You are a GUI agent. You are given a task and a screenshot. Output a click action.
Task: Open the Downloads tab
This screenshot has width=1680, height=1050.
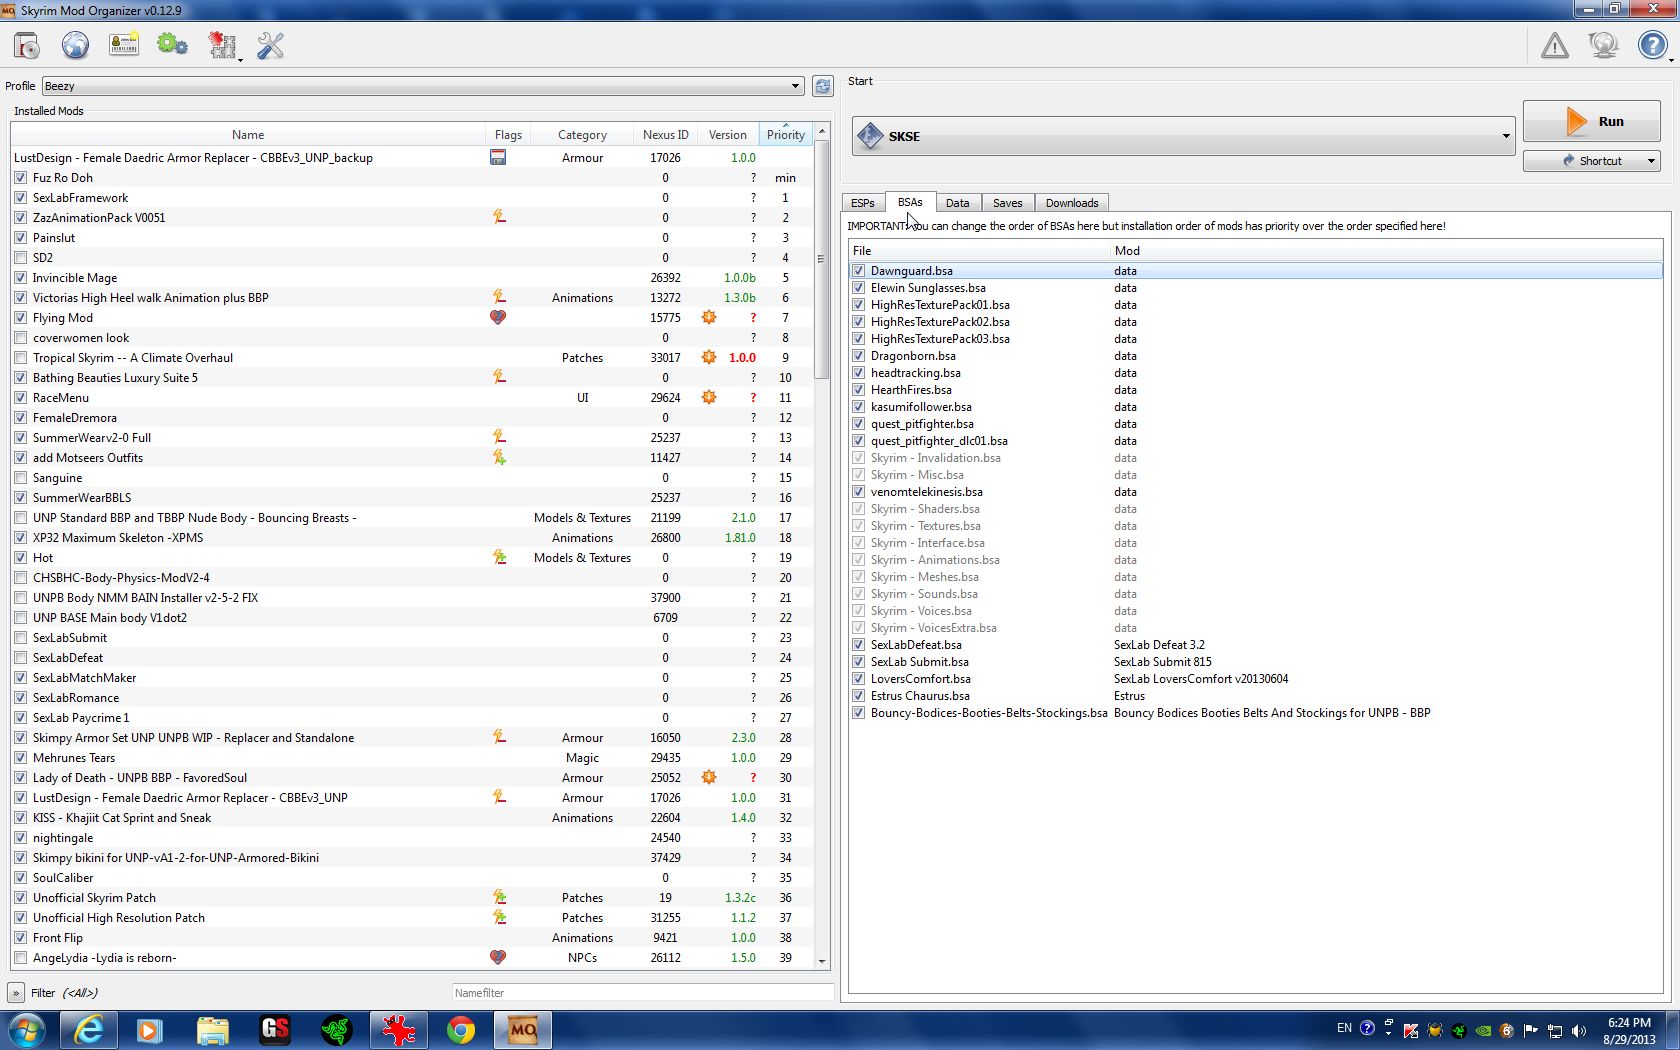pyautogui.click(x=1072, y=203)
